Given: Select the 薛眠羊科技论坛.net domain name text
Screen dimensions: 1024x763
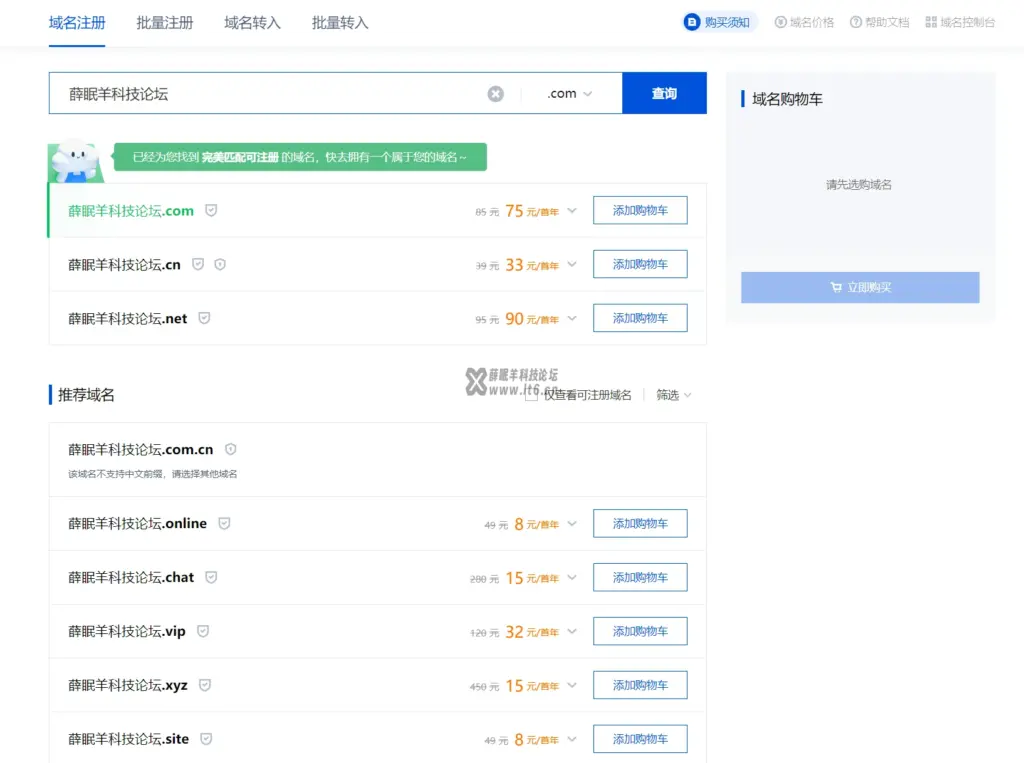Looking at the screenshot, I should click(127, 319).
